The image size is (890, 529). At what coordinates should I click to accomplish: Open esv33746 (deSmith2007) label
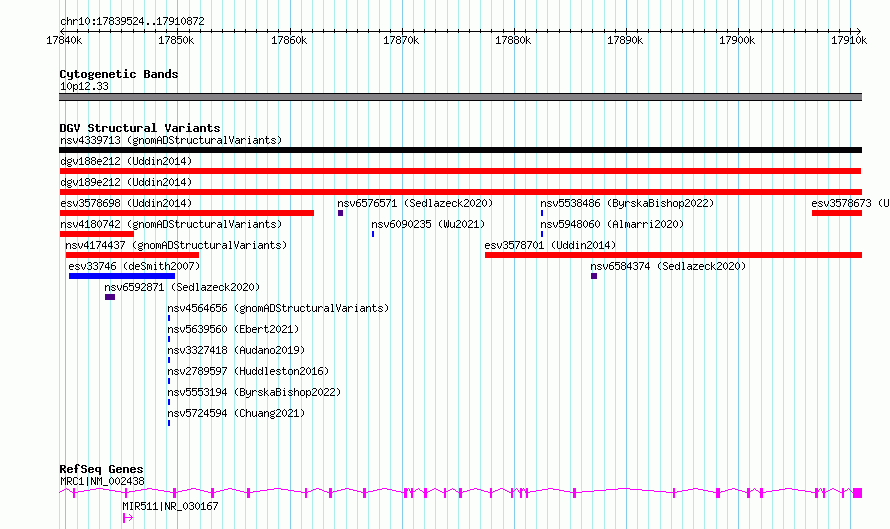coord(134,266)
